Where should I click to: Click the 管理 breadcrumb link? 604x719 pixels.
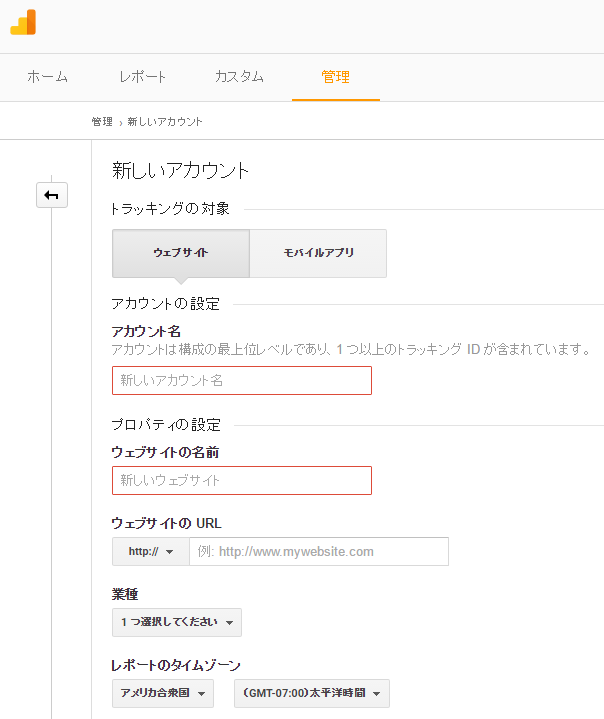coord(102,122)
